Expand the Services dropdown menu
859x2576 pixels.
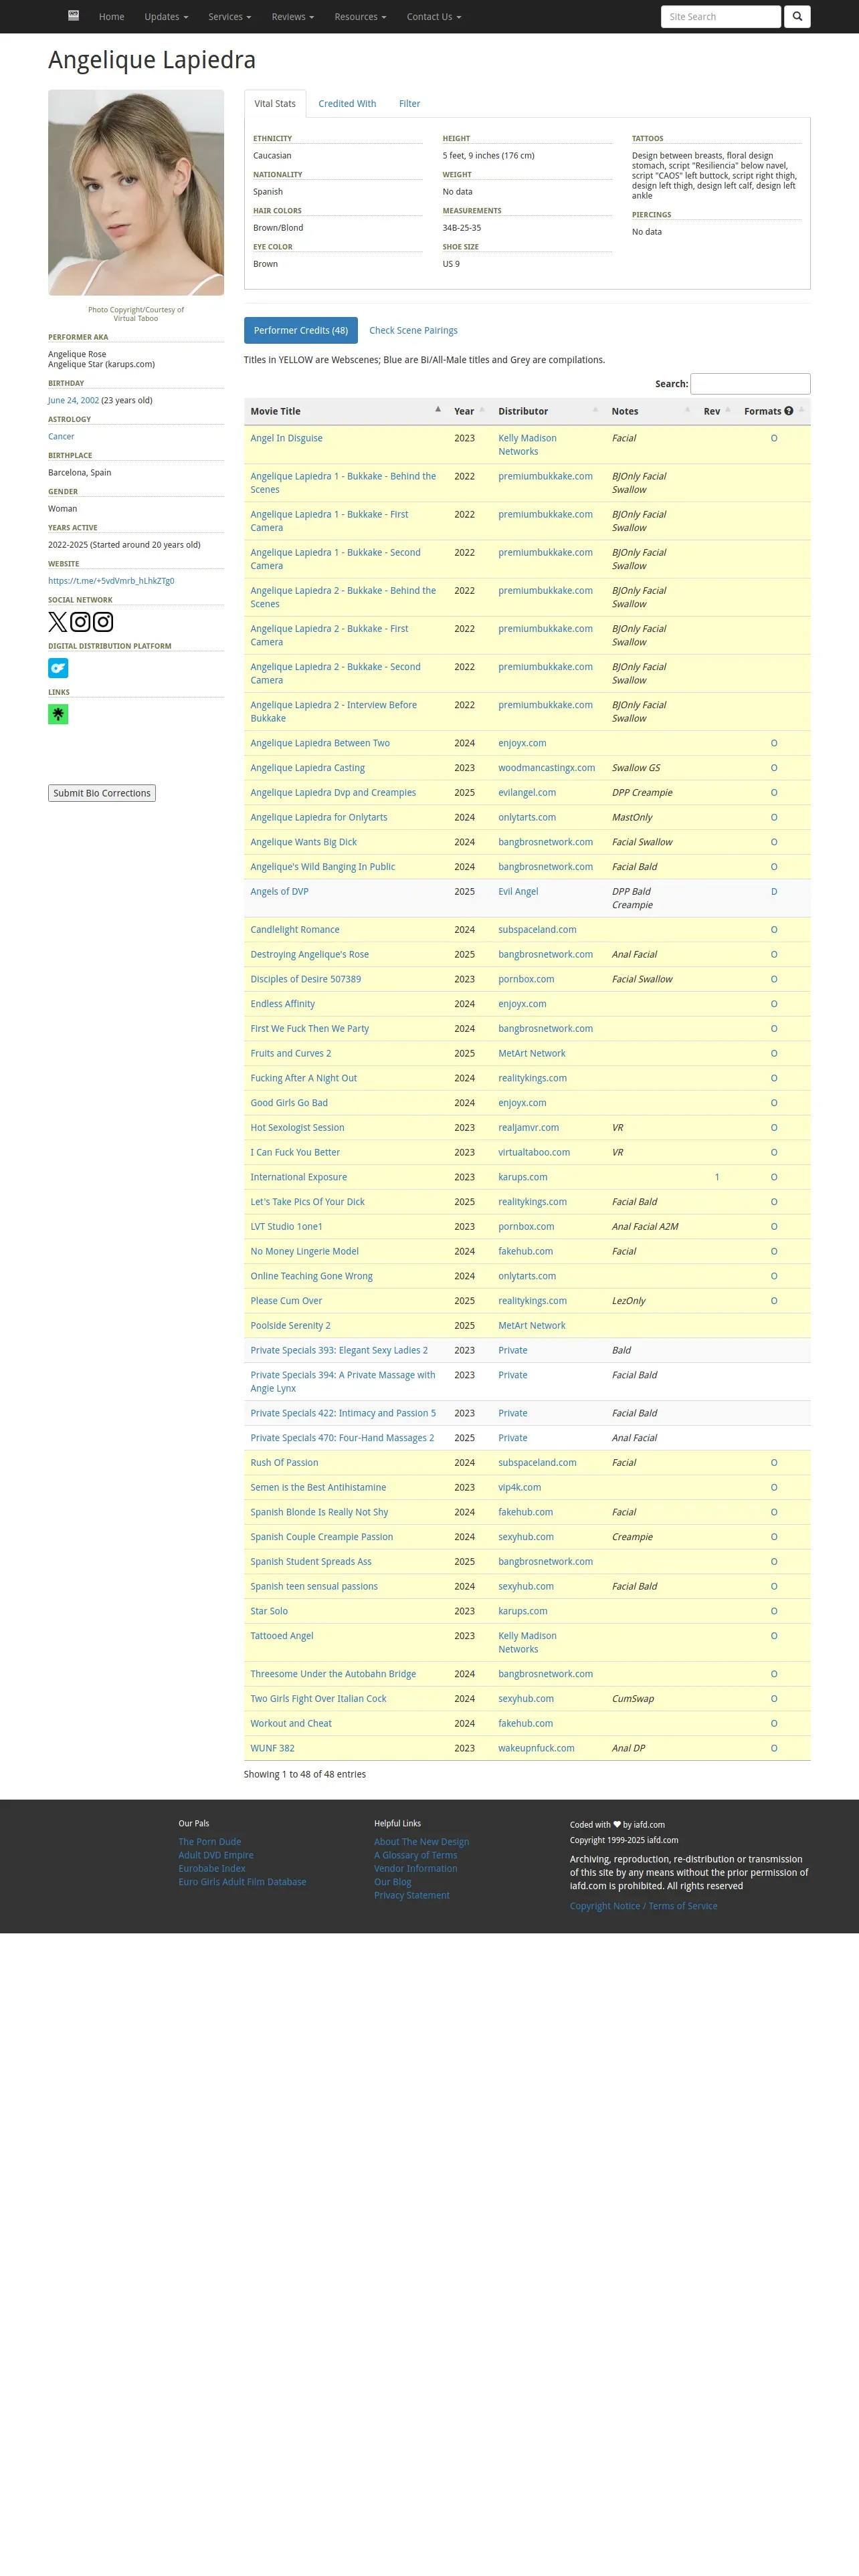229,17
